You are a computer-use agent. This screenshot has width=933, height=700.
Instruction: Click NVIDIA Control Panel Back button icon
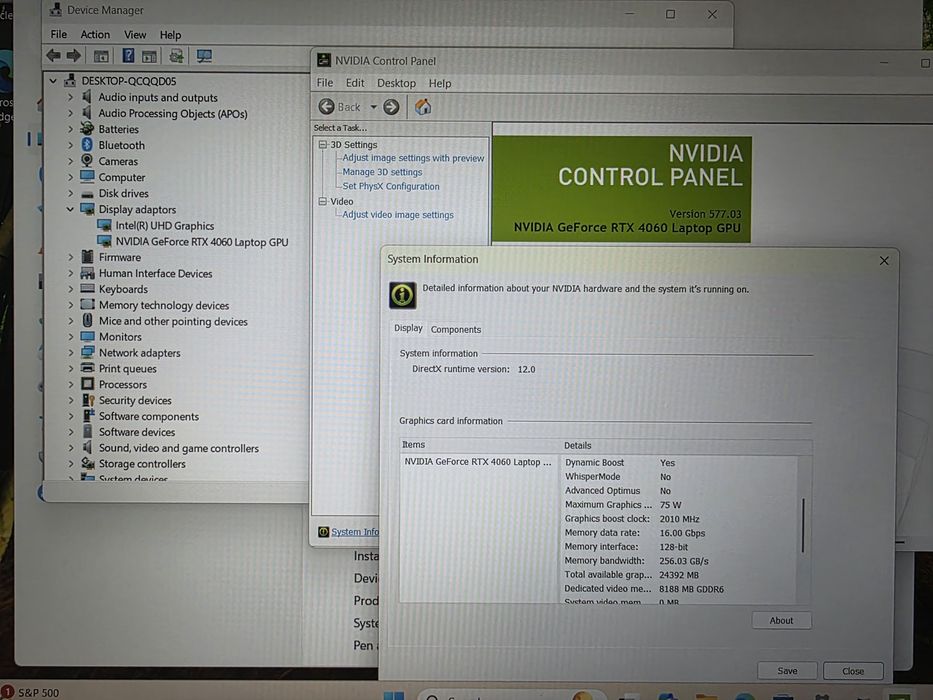pos(326,107)
